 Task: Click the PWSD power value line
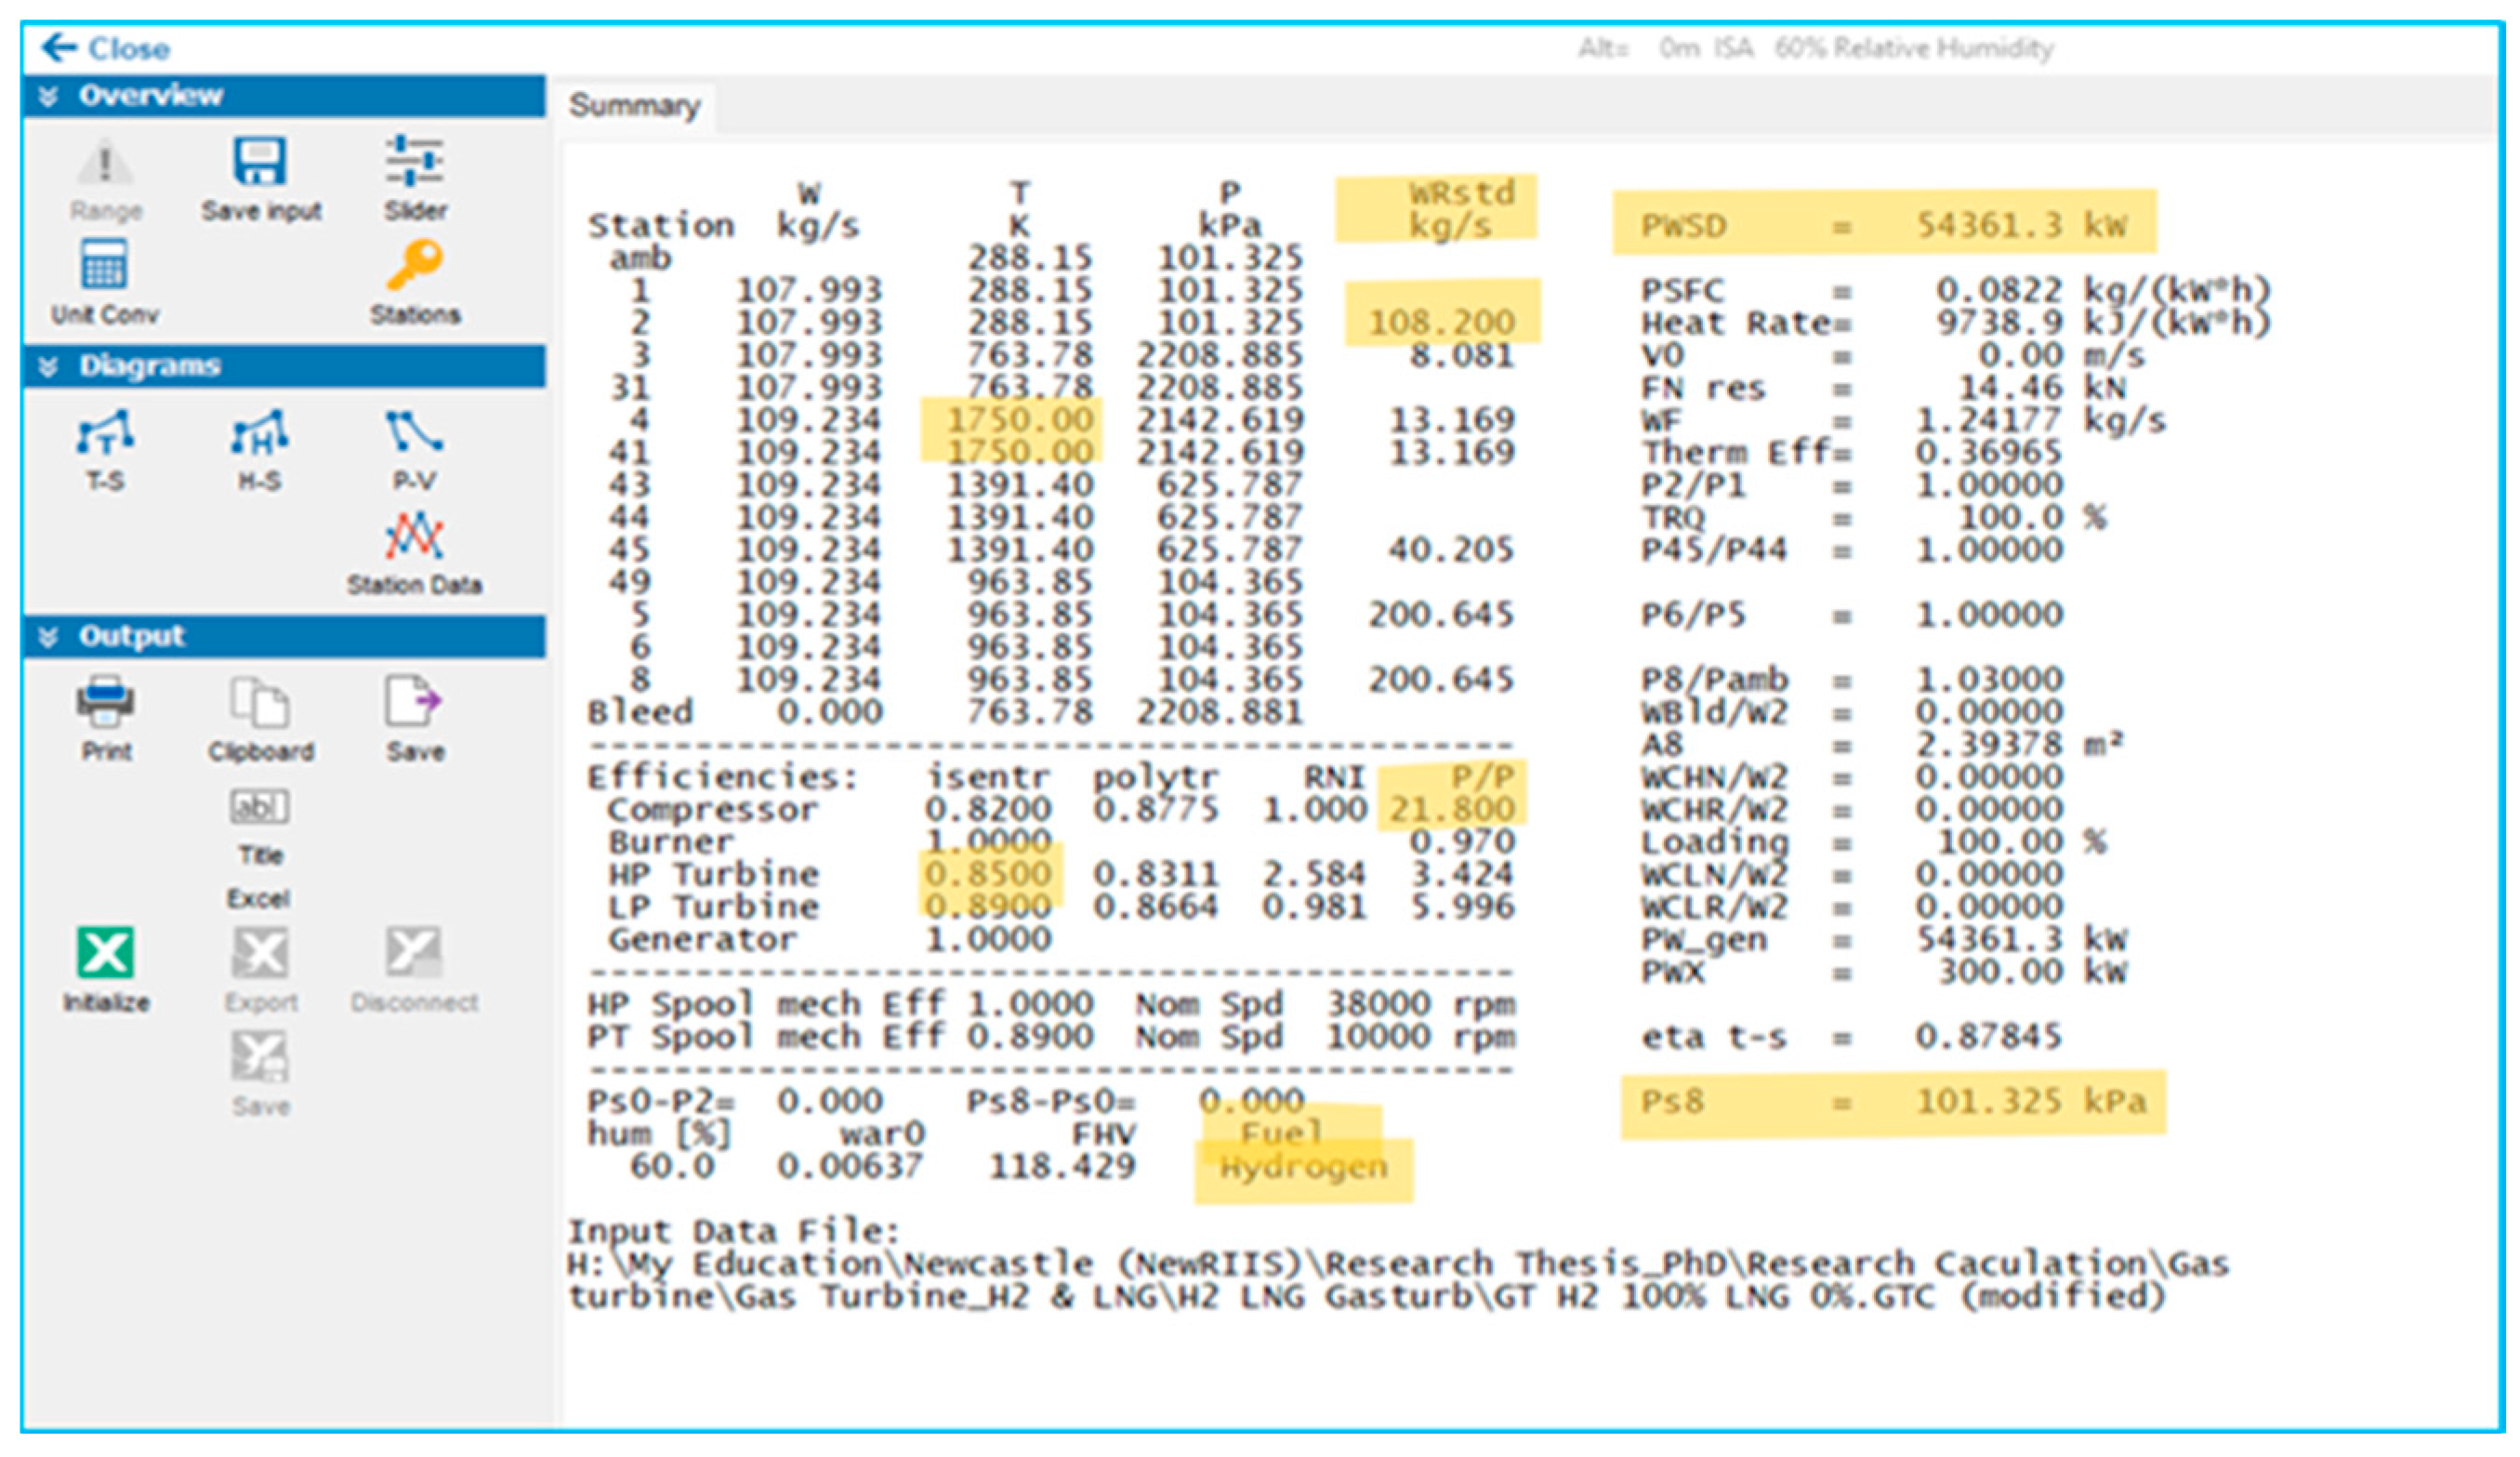click(1883, 225)
